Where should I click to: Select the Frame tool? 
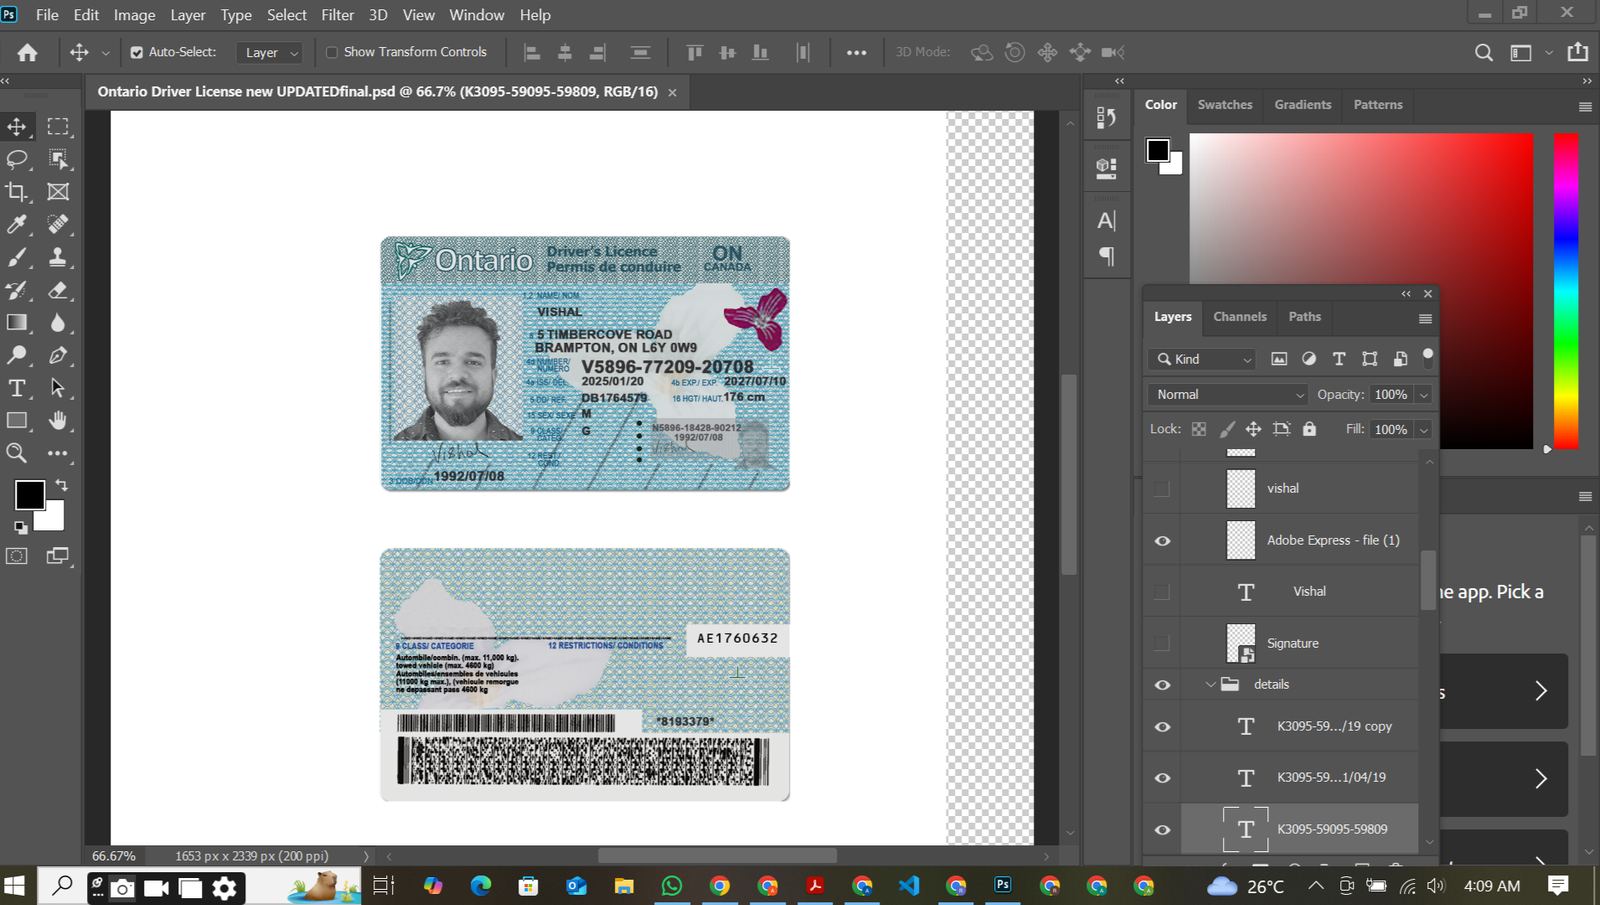pyautogui.click(x=58, y=192)
